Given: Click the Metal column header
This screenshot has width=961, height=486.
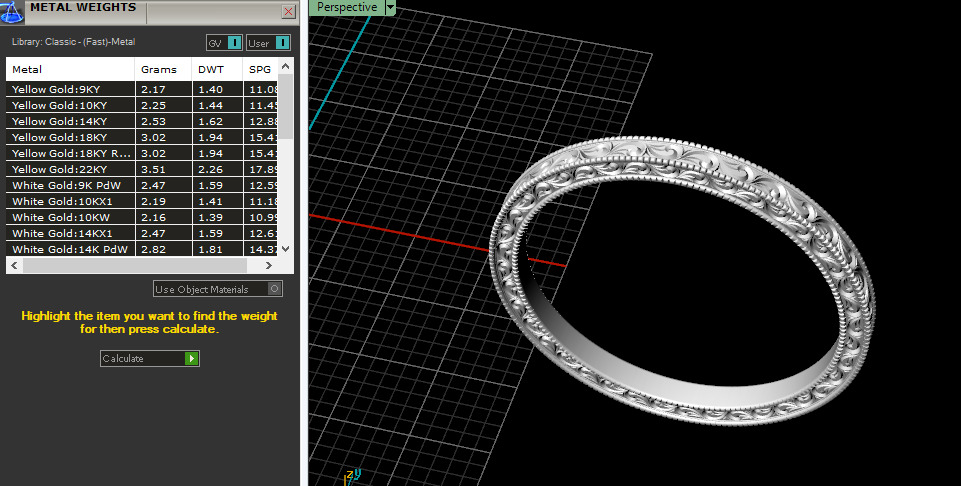Looking at the screenshot, I should point(70,69).
